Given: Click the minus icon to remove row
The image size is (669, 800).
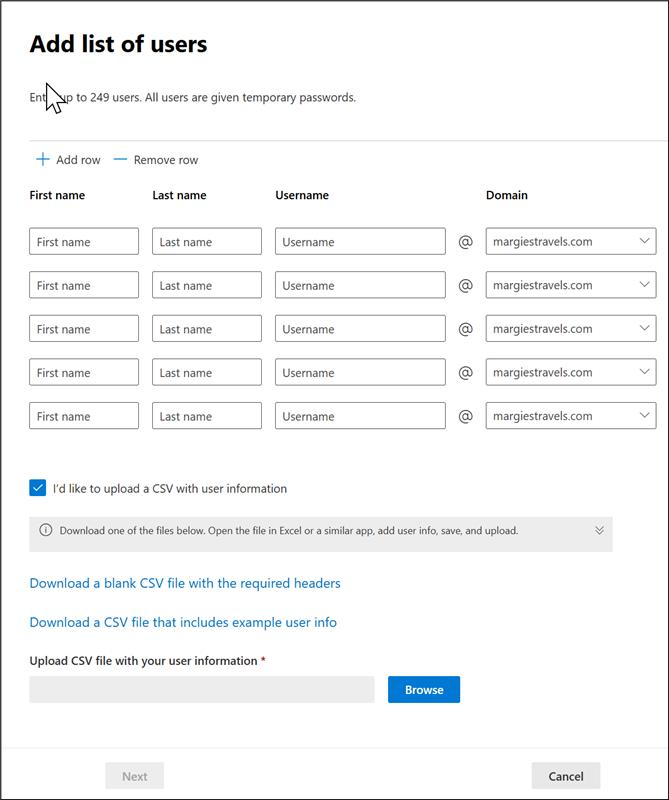Looking at the screenshot, I should [121, 160].
